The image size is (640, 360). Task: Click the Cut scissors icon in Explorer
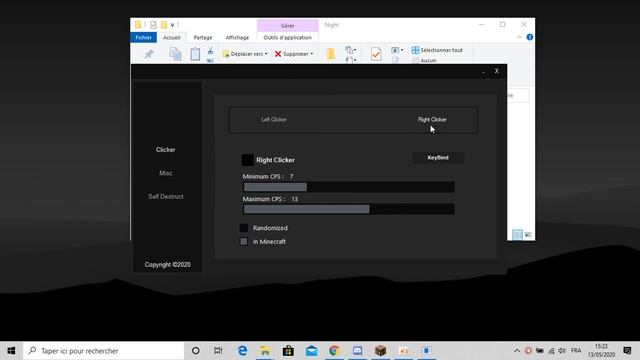point(210,51)
